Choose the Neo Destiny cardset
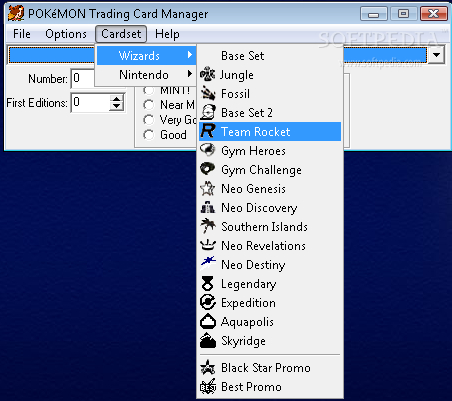 (x=270, y=265)
